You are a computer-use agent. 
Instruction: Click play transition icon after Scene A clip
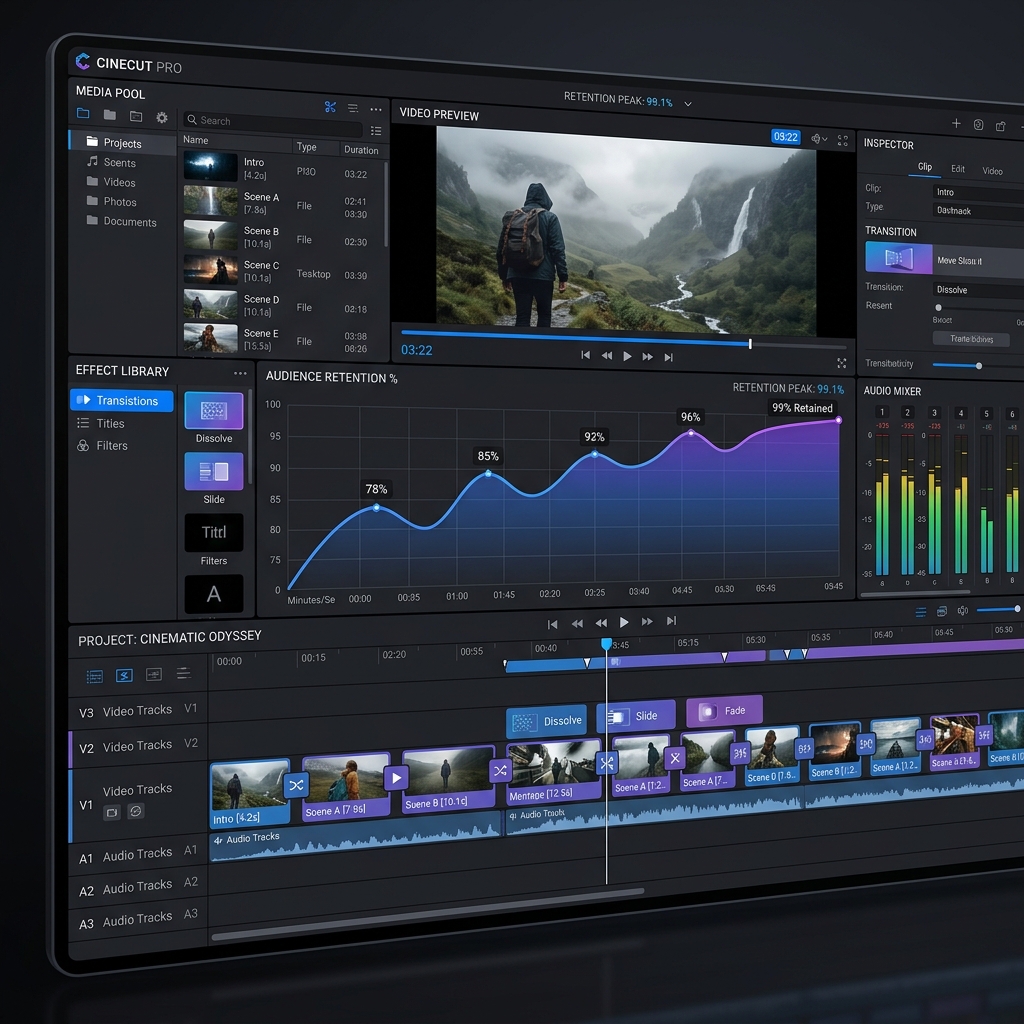396,778
